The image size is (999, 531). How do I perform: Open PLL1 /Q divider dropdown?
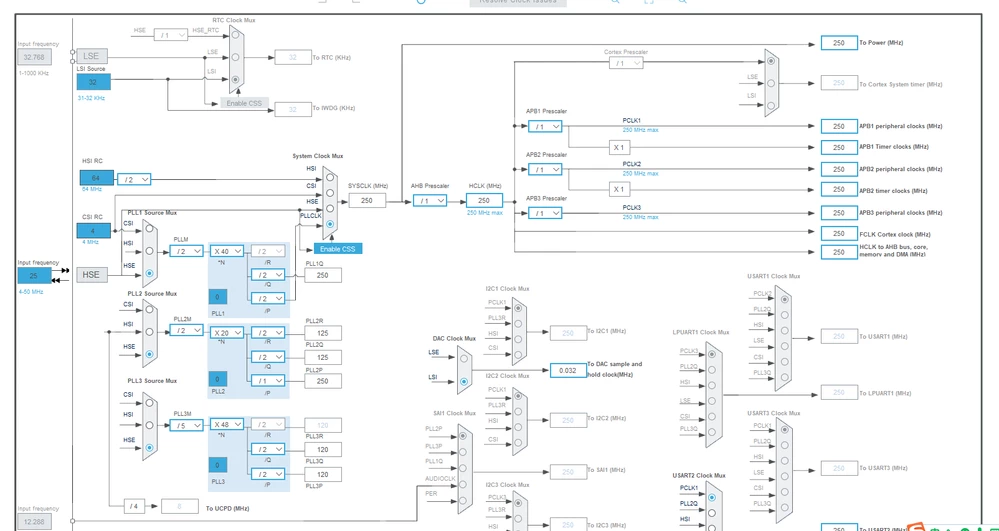coord(268,275)
